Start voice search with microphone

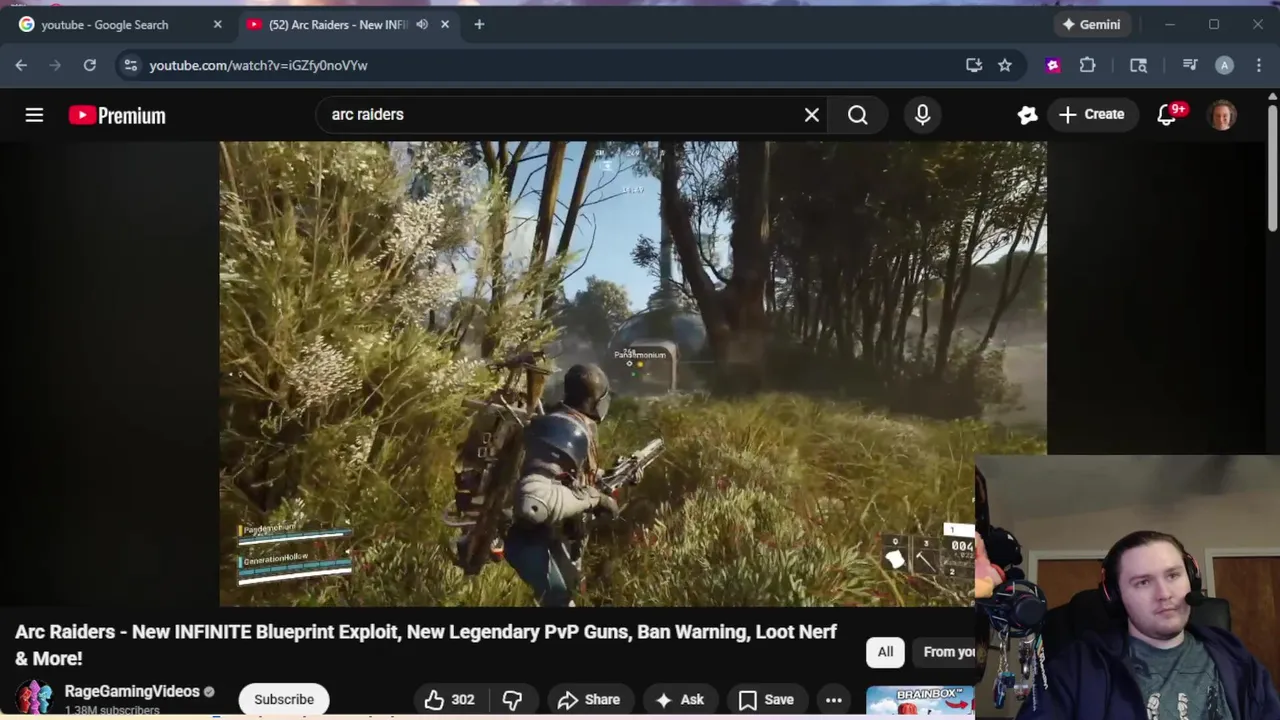click(922, 115)
